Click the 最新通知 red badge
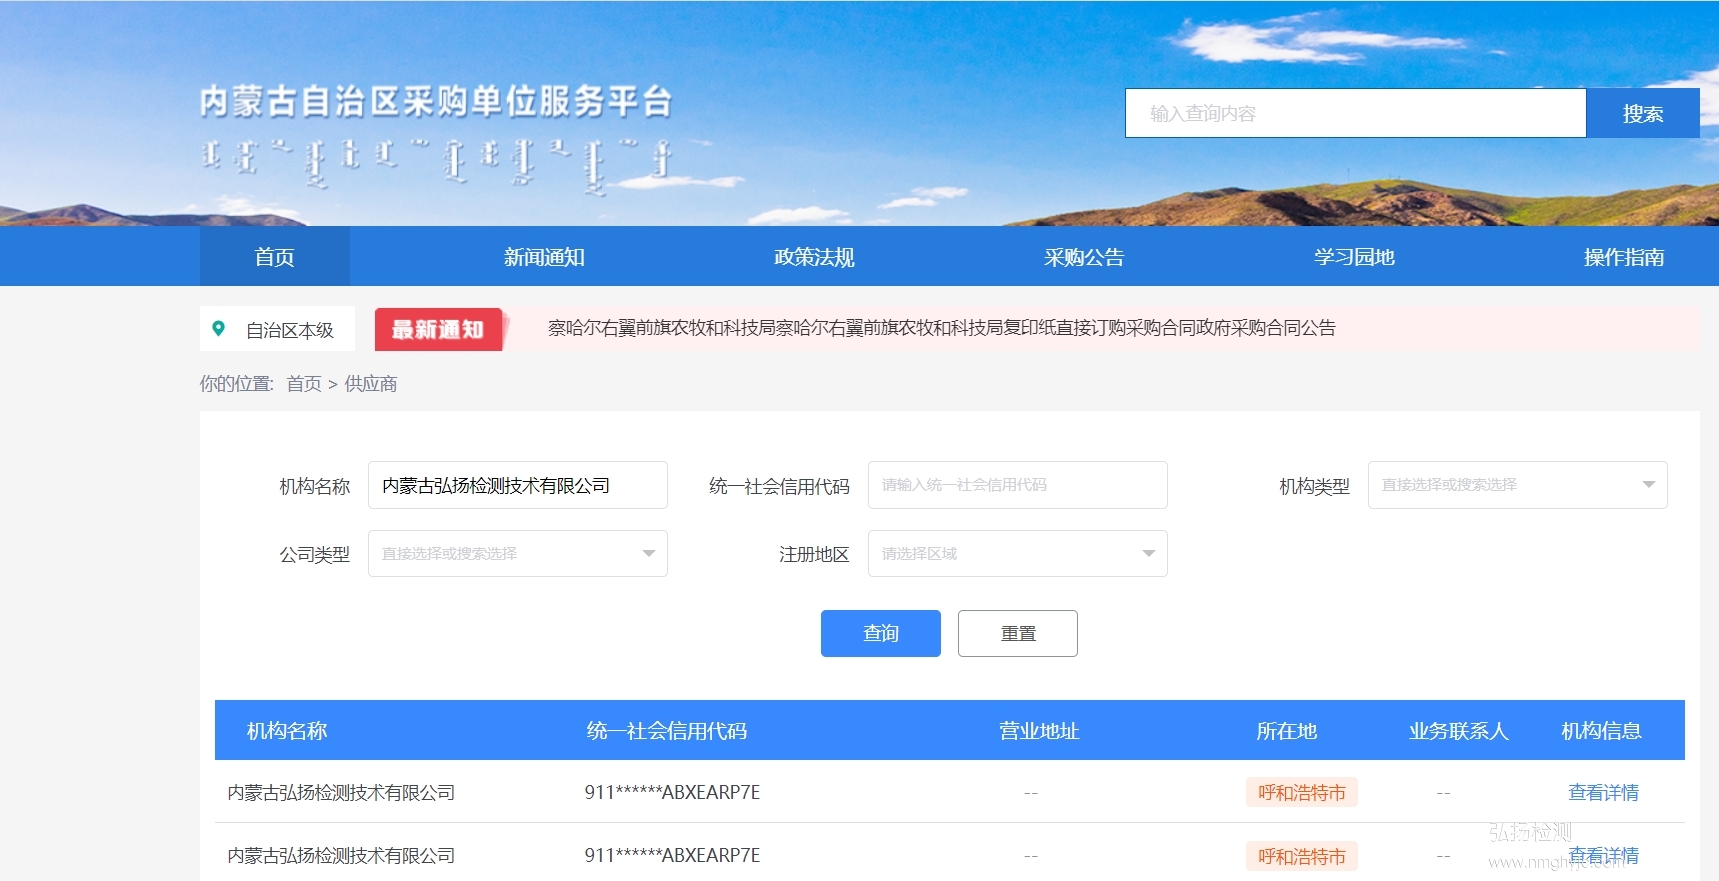 (438, 329)
